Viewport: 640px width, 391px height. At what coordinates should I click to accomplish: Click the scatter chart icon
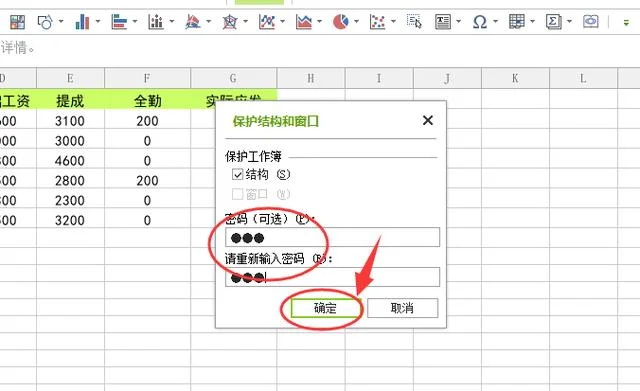[377, 22]
